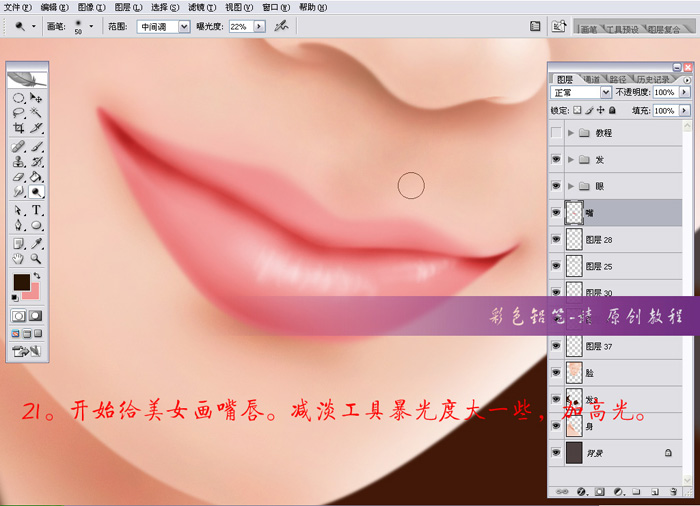Select the Hand tool
This screenshot has height=506, width=700.
[x=18, y=259]
